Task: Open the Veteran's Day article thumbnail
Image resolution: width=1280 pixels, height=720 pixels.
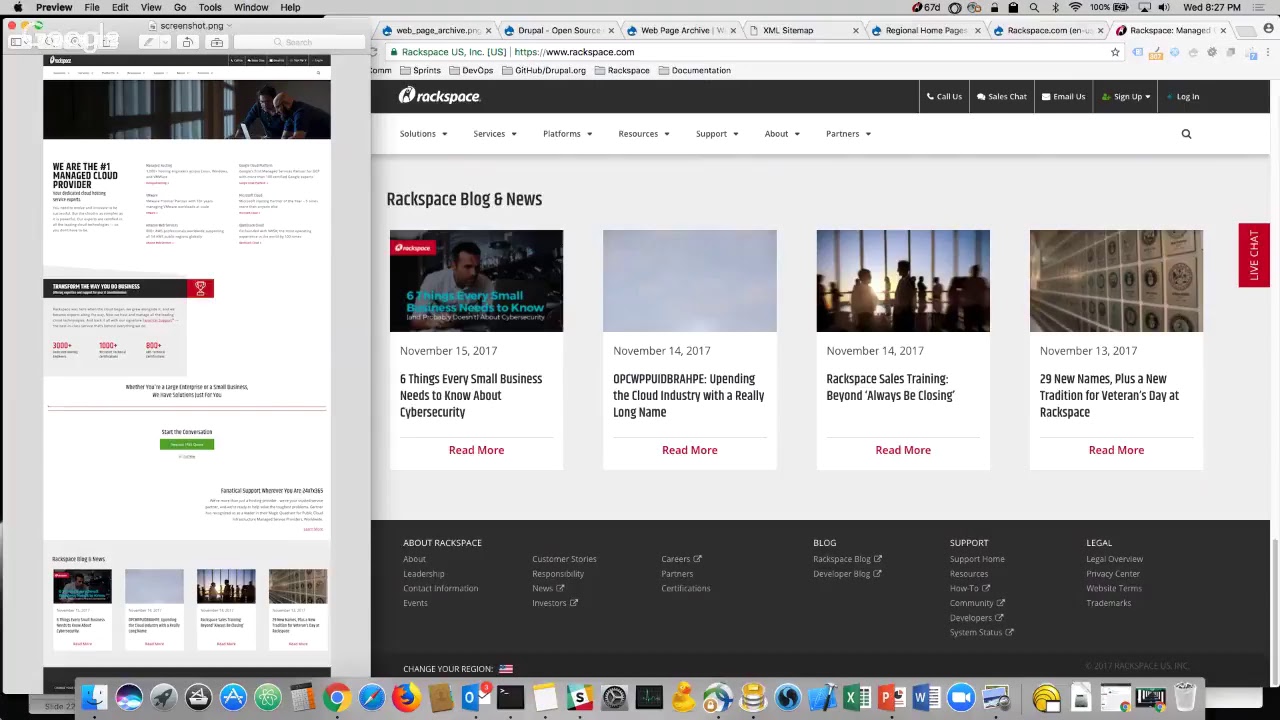Action: point(1116,281)
